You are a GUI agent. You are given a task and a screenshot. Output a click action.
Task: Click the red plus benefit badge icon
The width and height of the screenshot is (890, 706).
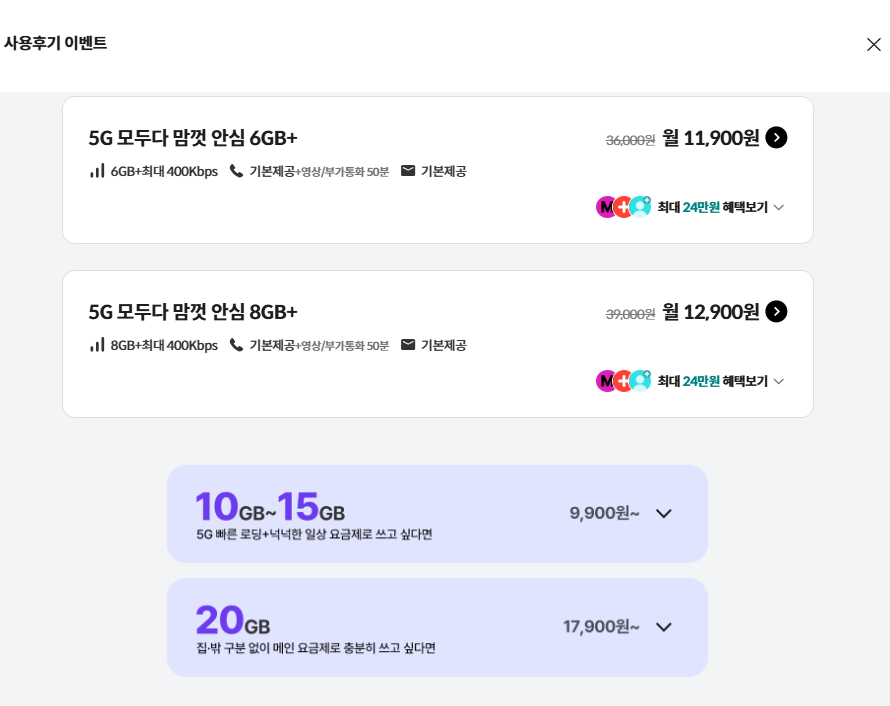coord(620,207)
